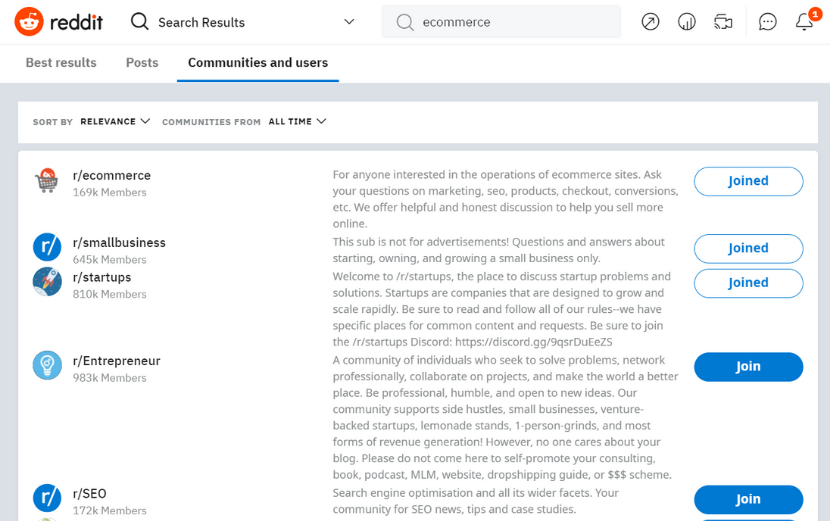
Task: Expand the Search Results navigation dropdown
Action: [x=349, y=22]
